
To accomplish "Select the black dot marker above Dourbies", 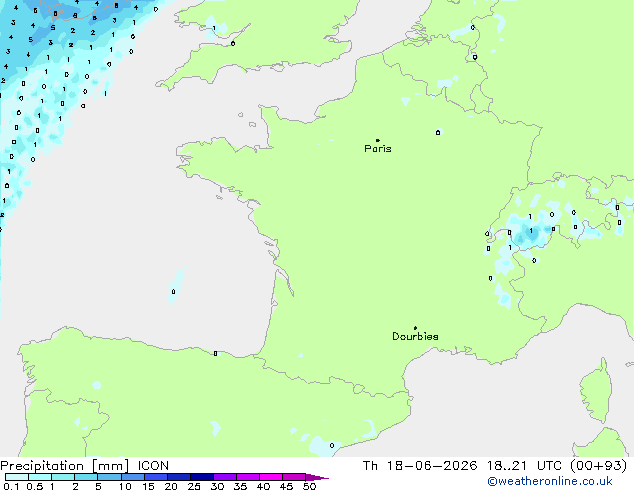I will (415, 328).
